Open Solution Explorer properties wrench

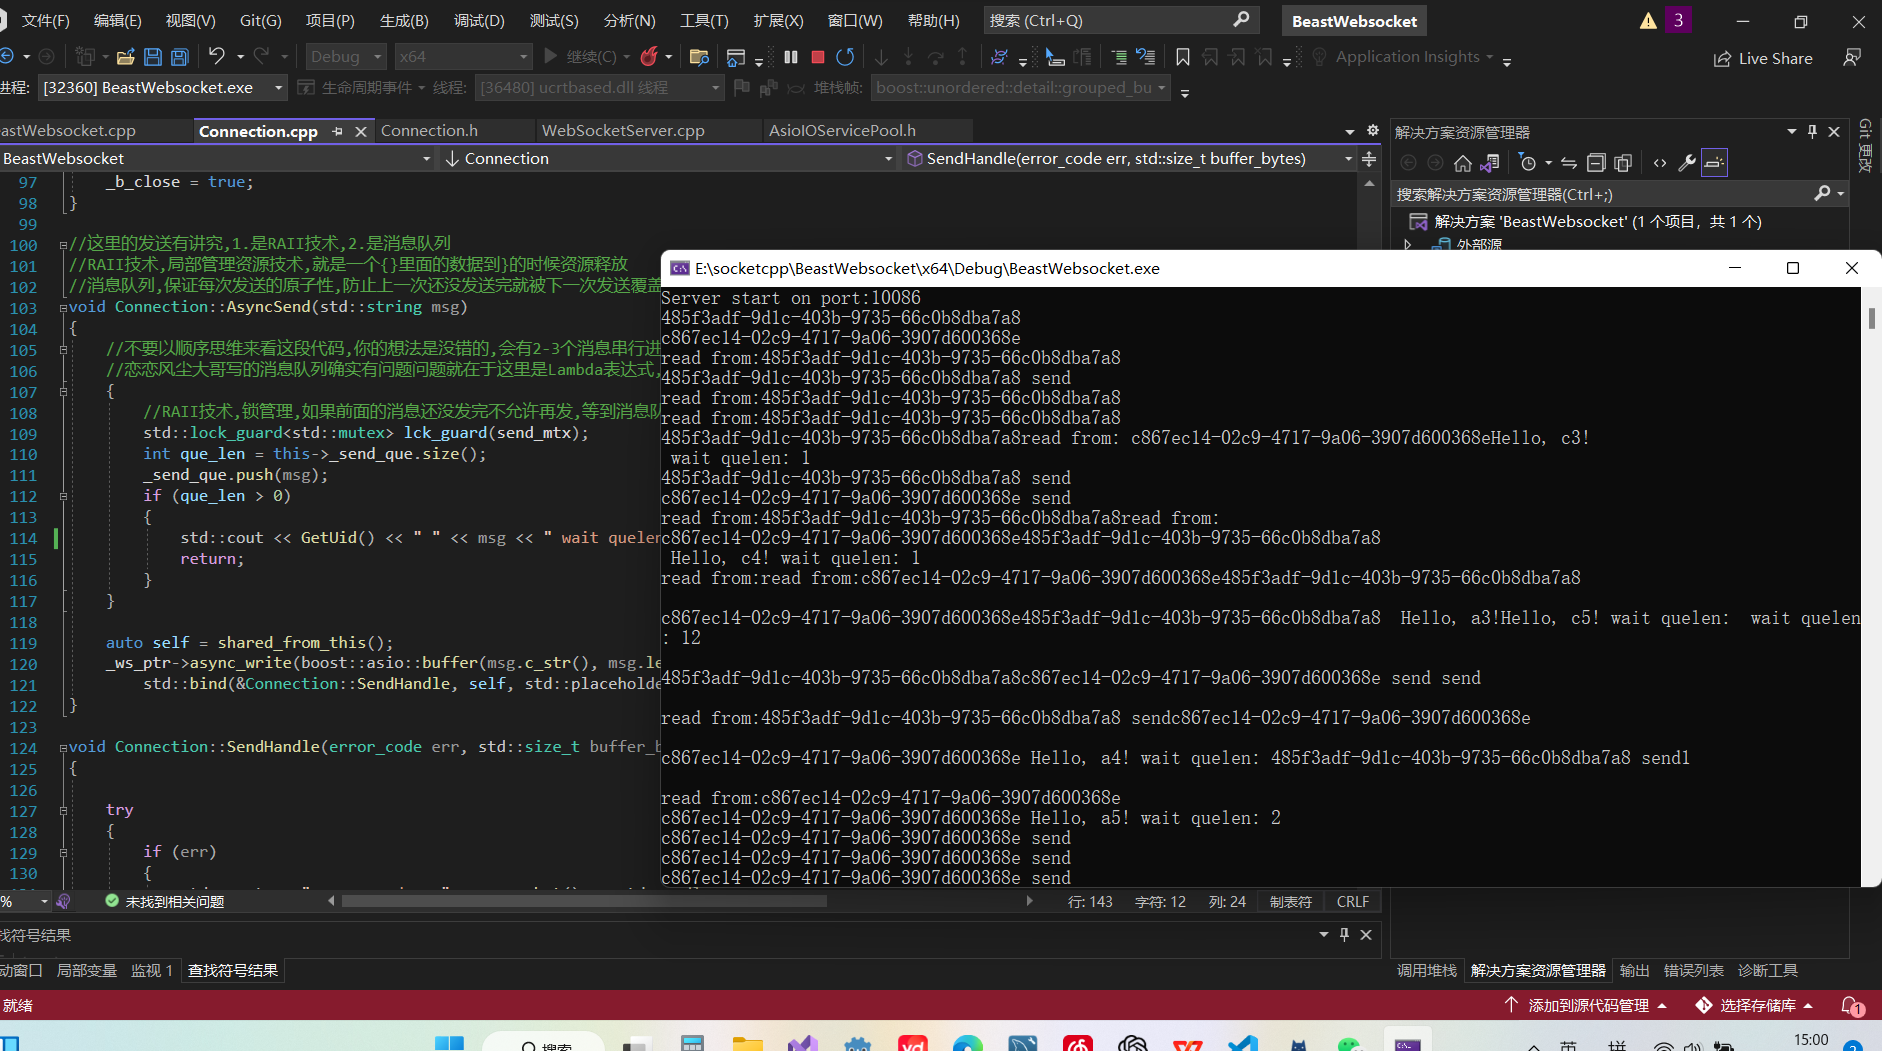1687,163
